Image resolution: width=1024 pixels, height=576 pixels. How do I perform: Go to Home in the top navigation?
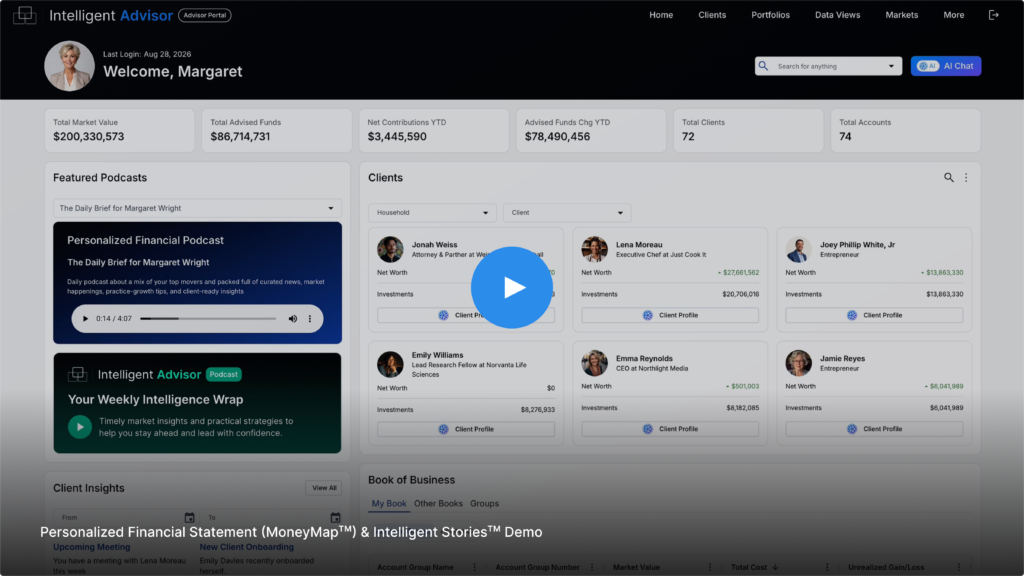pos(661,14)
